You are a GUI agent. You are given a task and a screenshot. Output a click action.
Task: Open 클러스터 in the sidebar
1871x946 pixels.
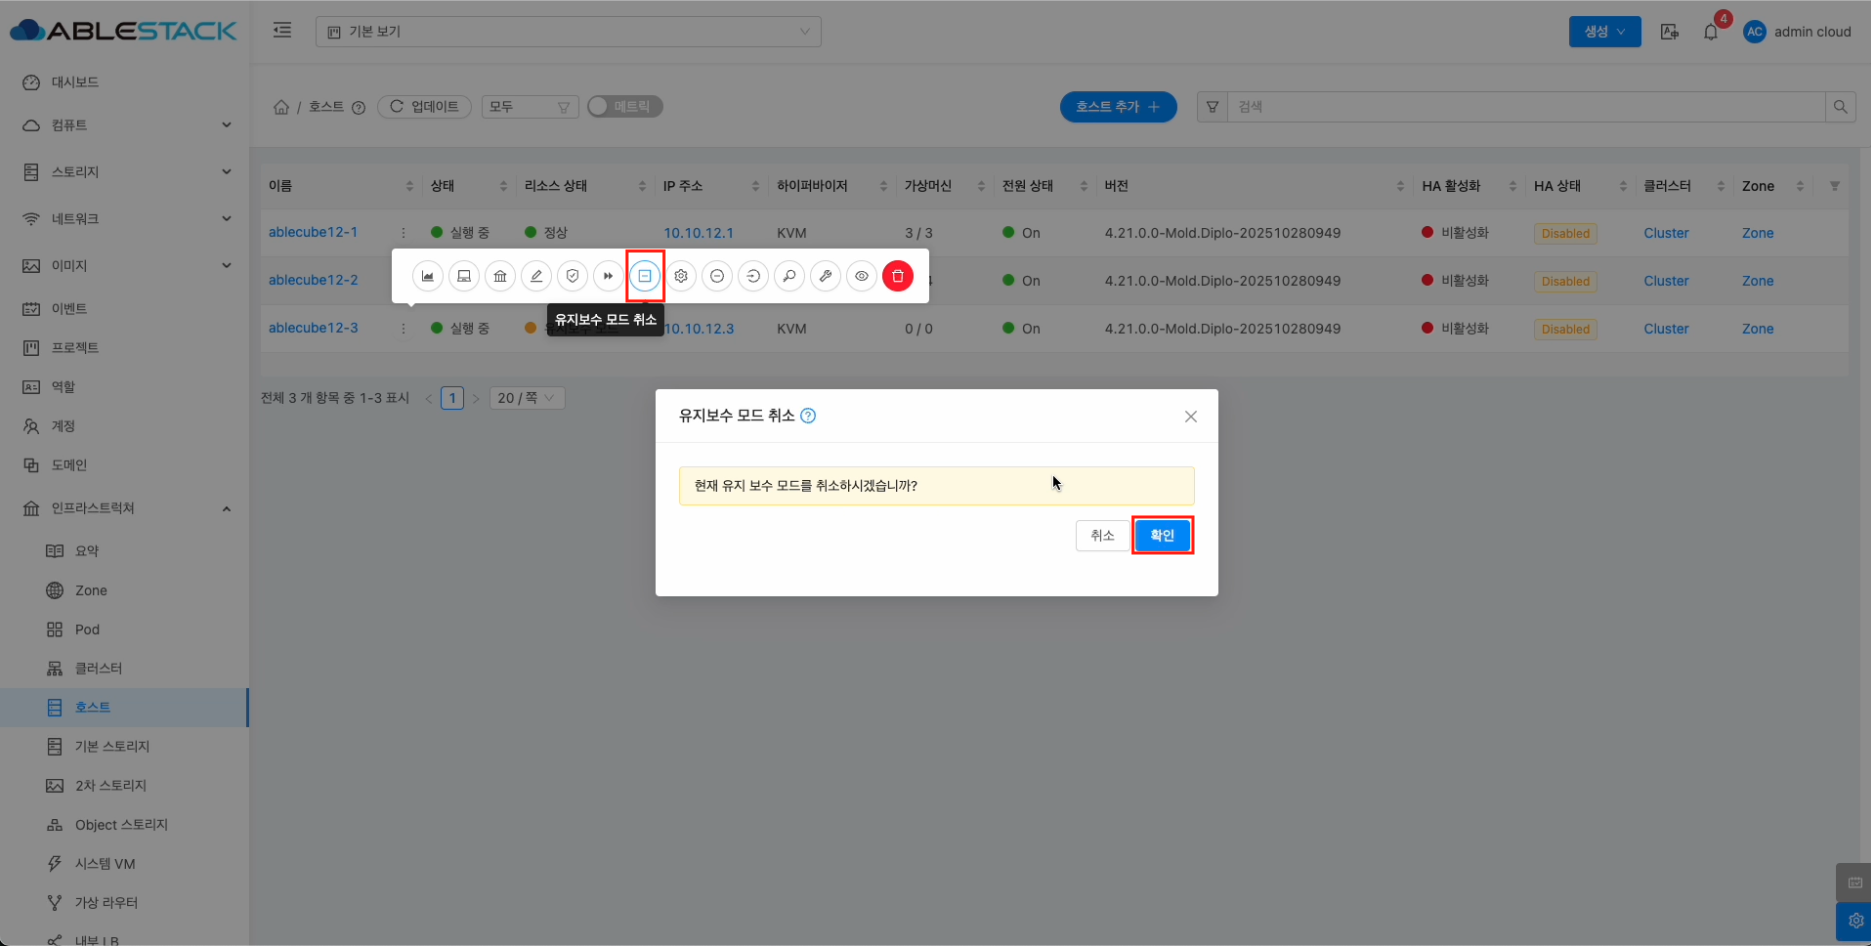click(98, 668)
